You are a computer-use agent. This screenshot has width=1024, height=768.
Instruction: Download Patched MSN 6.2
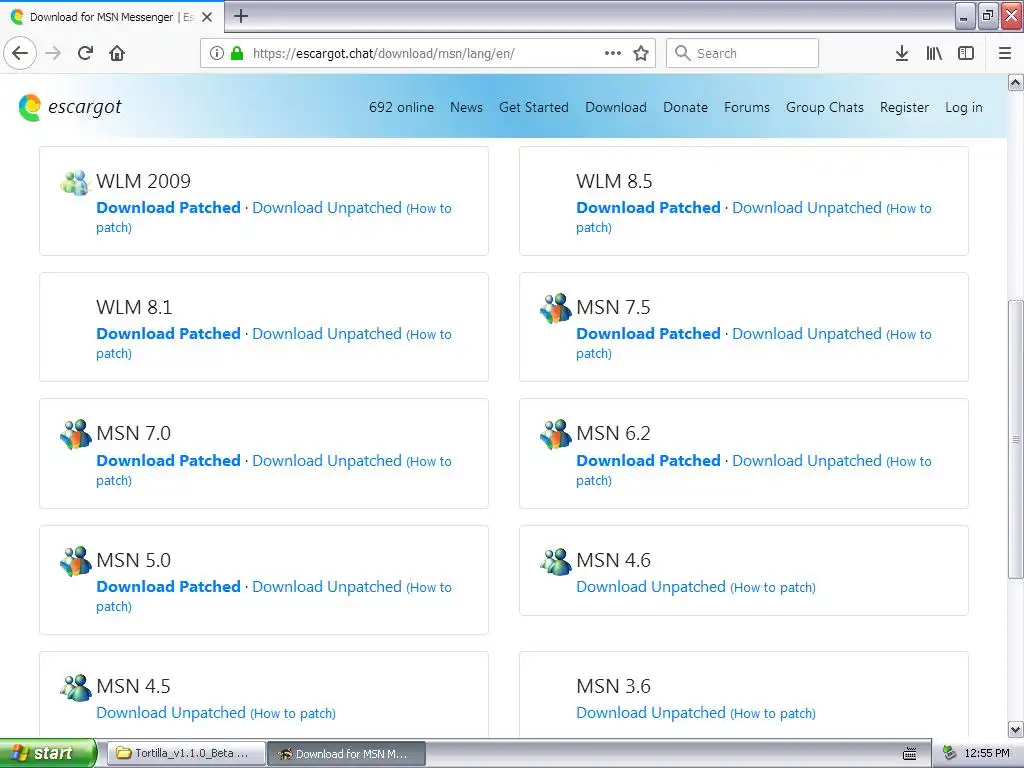[x=648, y=460]
